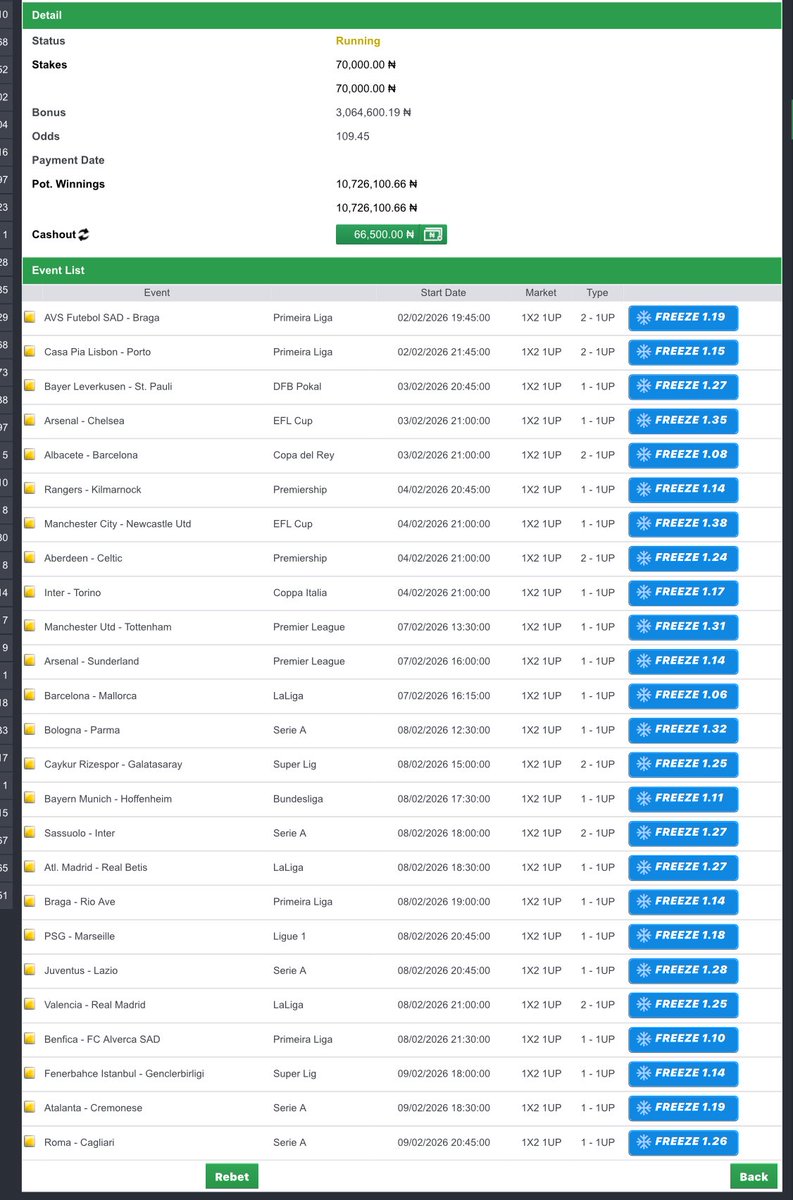Click yellow status icon for Arsenal - Sunderland row

click(x=30, y=661)
